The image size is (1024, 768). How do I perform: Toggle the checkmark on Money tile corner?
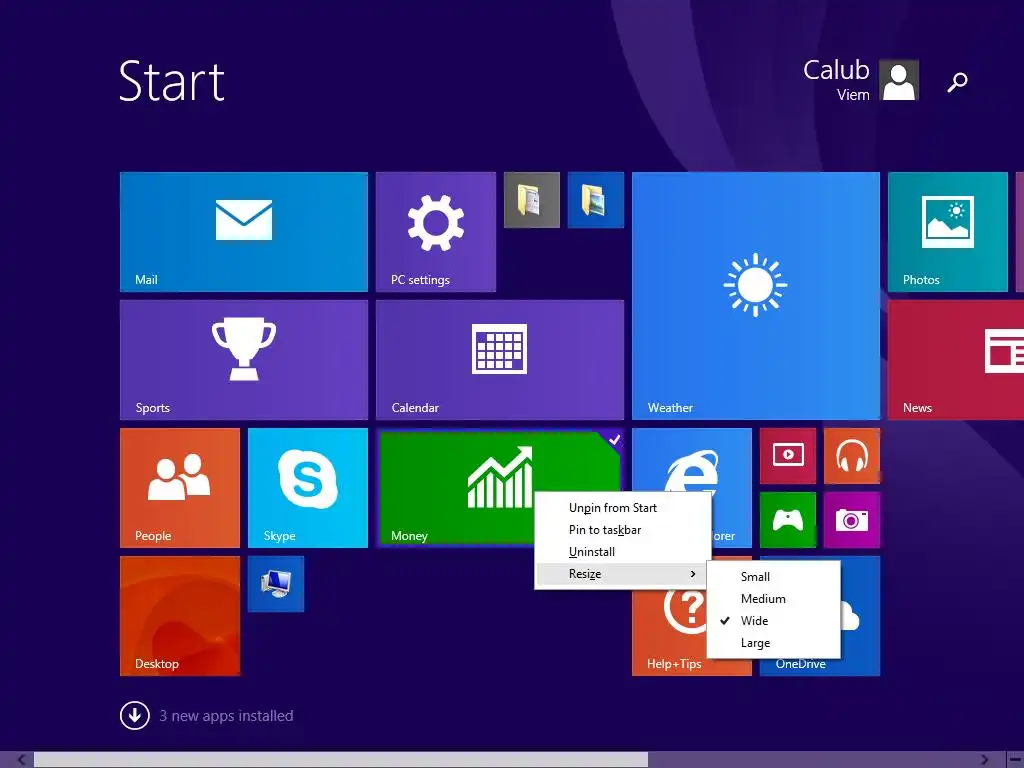614,440
